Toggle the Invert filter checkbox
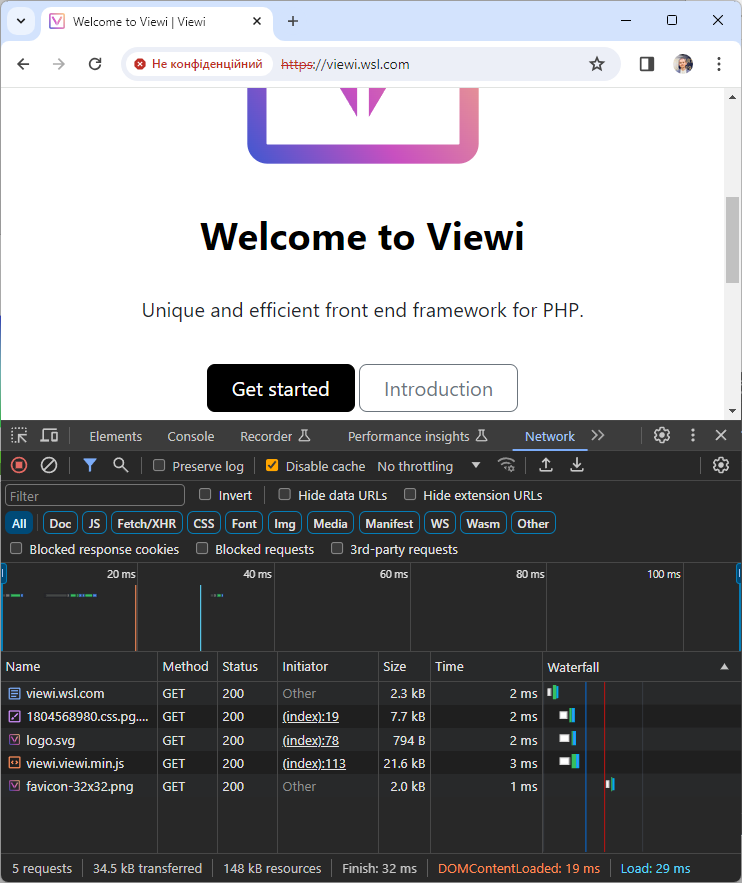The width and height of the screenshot is (742, 883). [x=205, y=494]
